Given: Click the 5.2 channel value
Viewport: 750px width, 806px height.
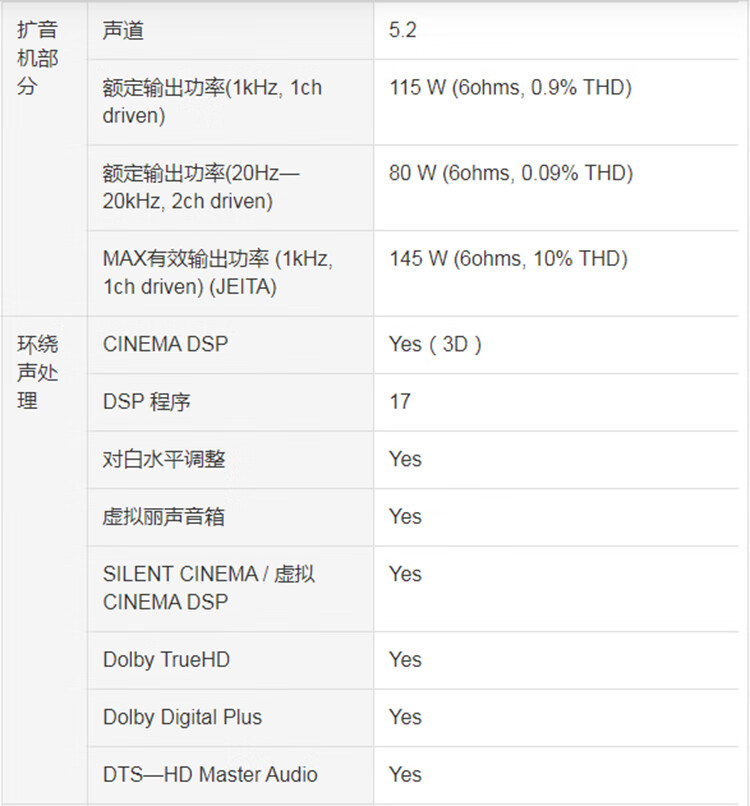Looking at the screenshot, I should coord(402,31).
